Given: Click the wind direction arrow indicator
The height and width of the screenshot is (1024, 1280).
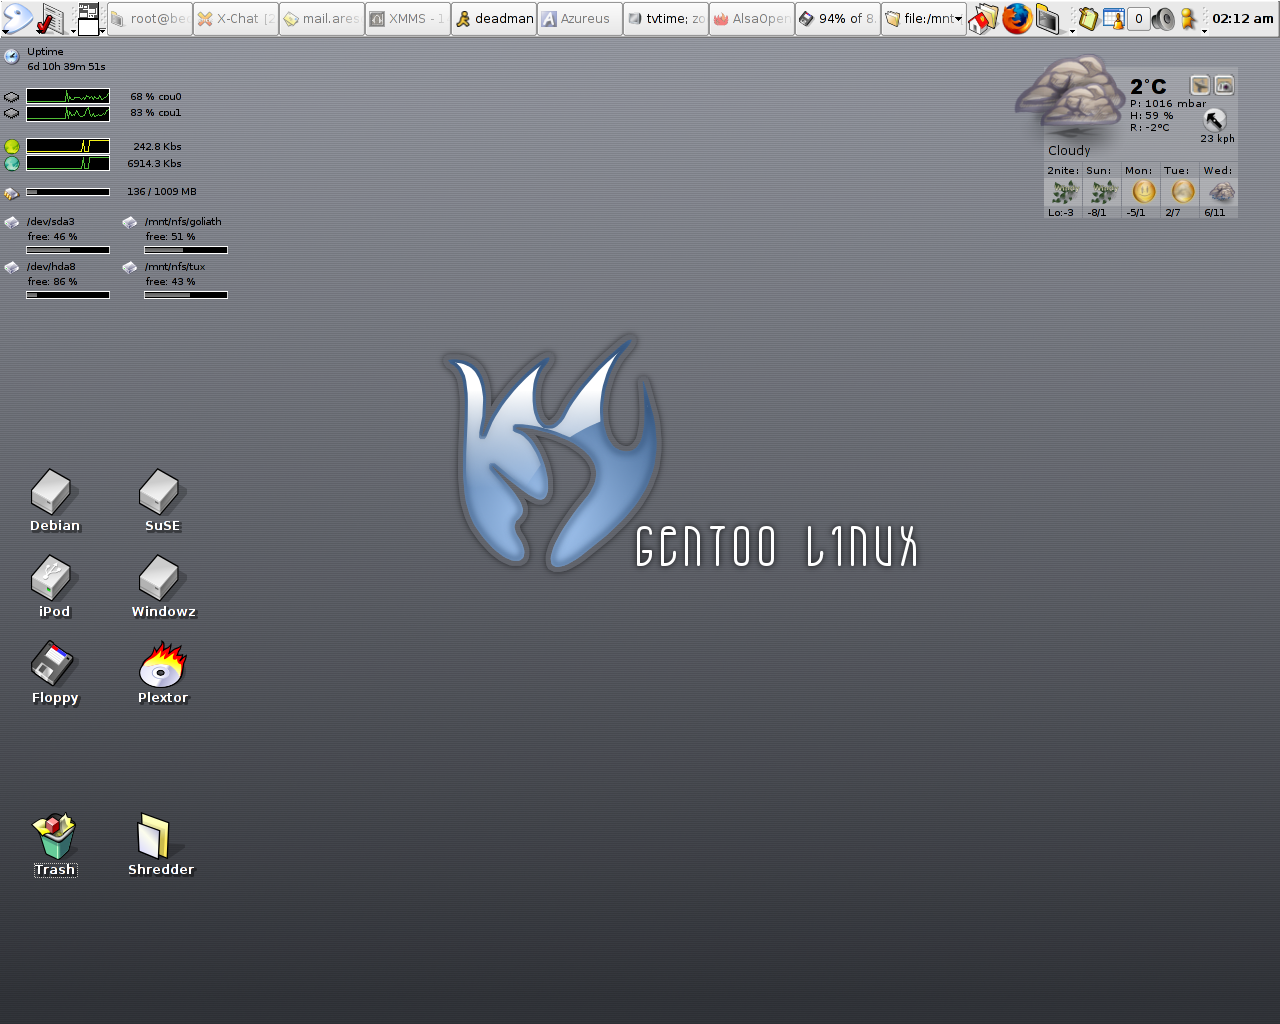Looking at the screenshot, I should click(x=1215, y=120).
